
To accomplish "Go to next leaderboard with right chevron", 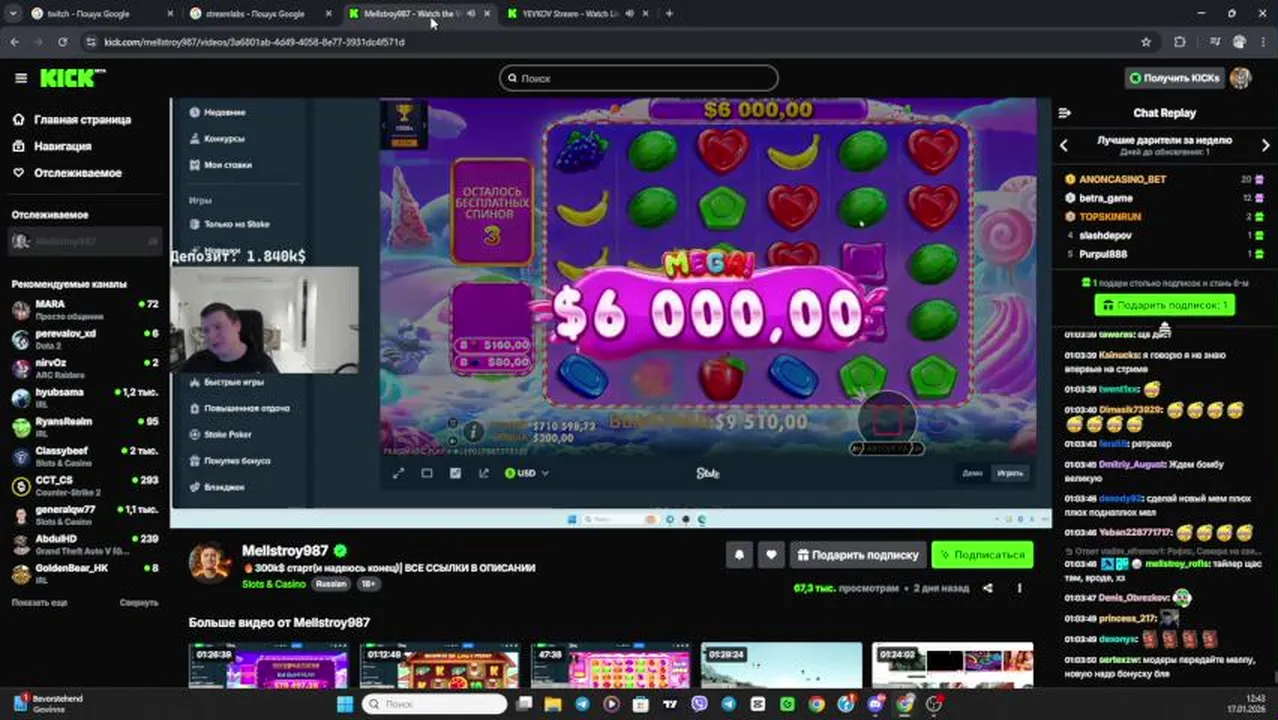I will (1265, 146).
